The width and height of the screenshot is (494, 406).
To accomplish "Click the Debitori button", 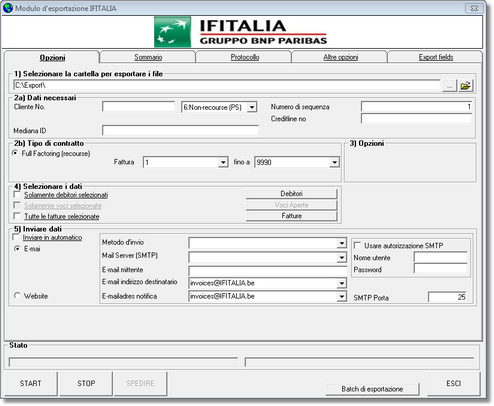I will point(291,194).
